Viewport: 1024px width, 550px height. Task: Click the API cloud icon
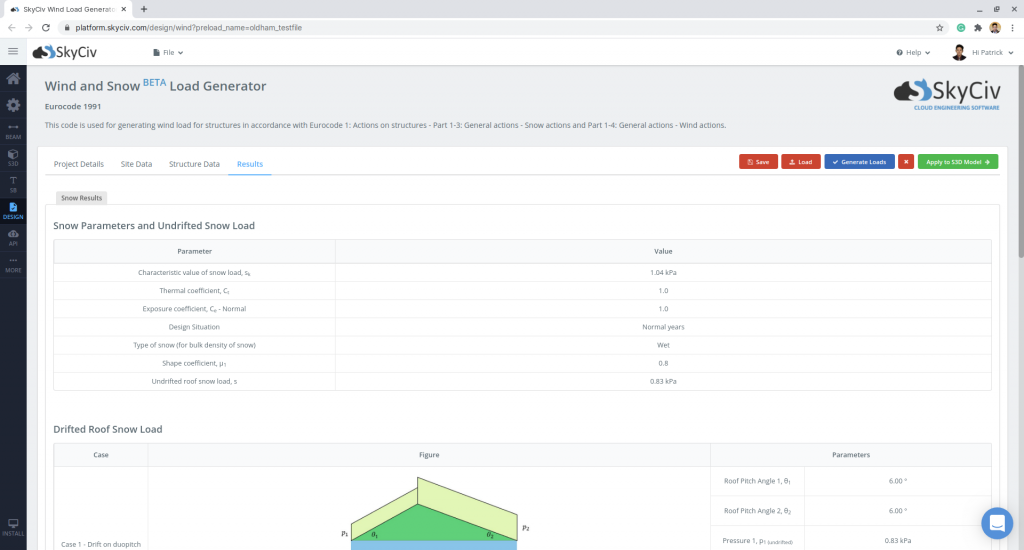point(13,236)
